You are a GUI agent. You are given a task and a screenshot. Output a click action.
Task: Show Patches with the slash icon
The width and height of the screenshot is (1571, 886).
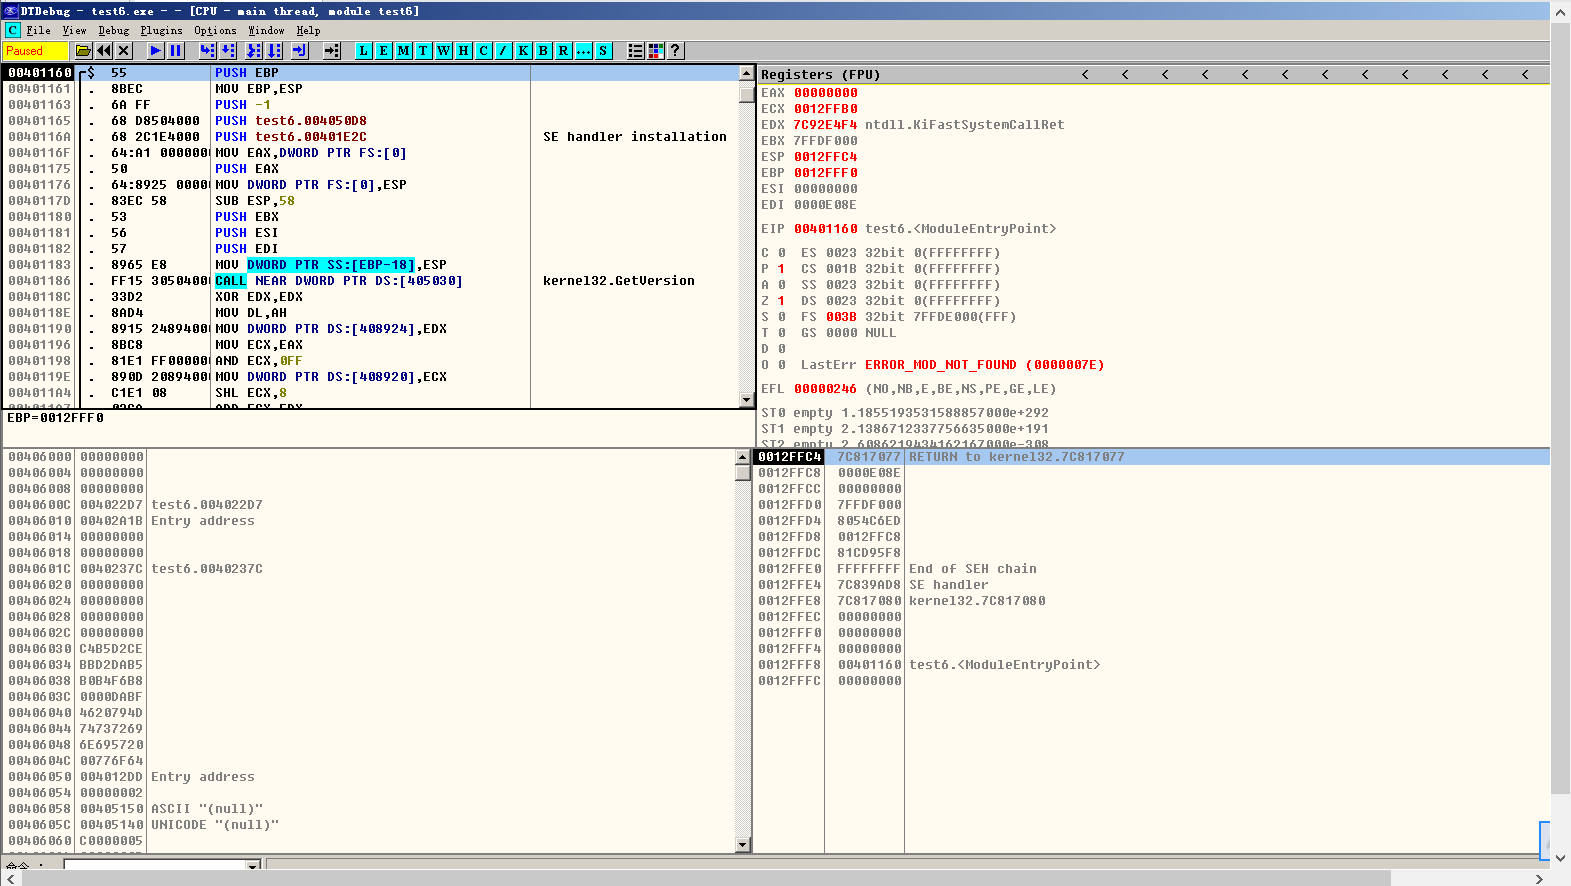[x=504, y=51]
